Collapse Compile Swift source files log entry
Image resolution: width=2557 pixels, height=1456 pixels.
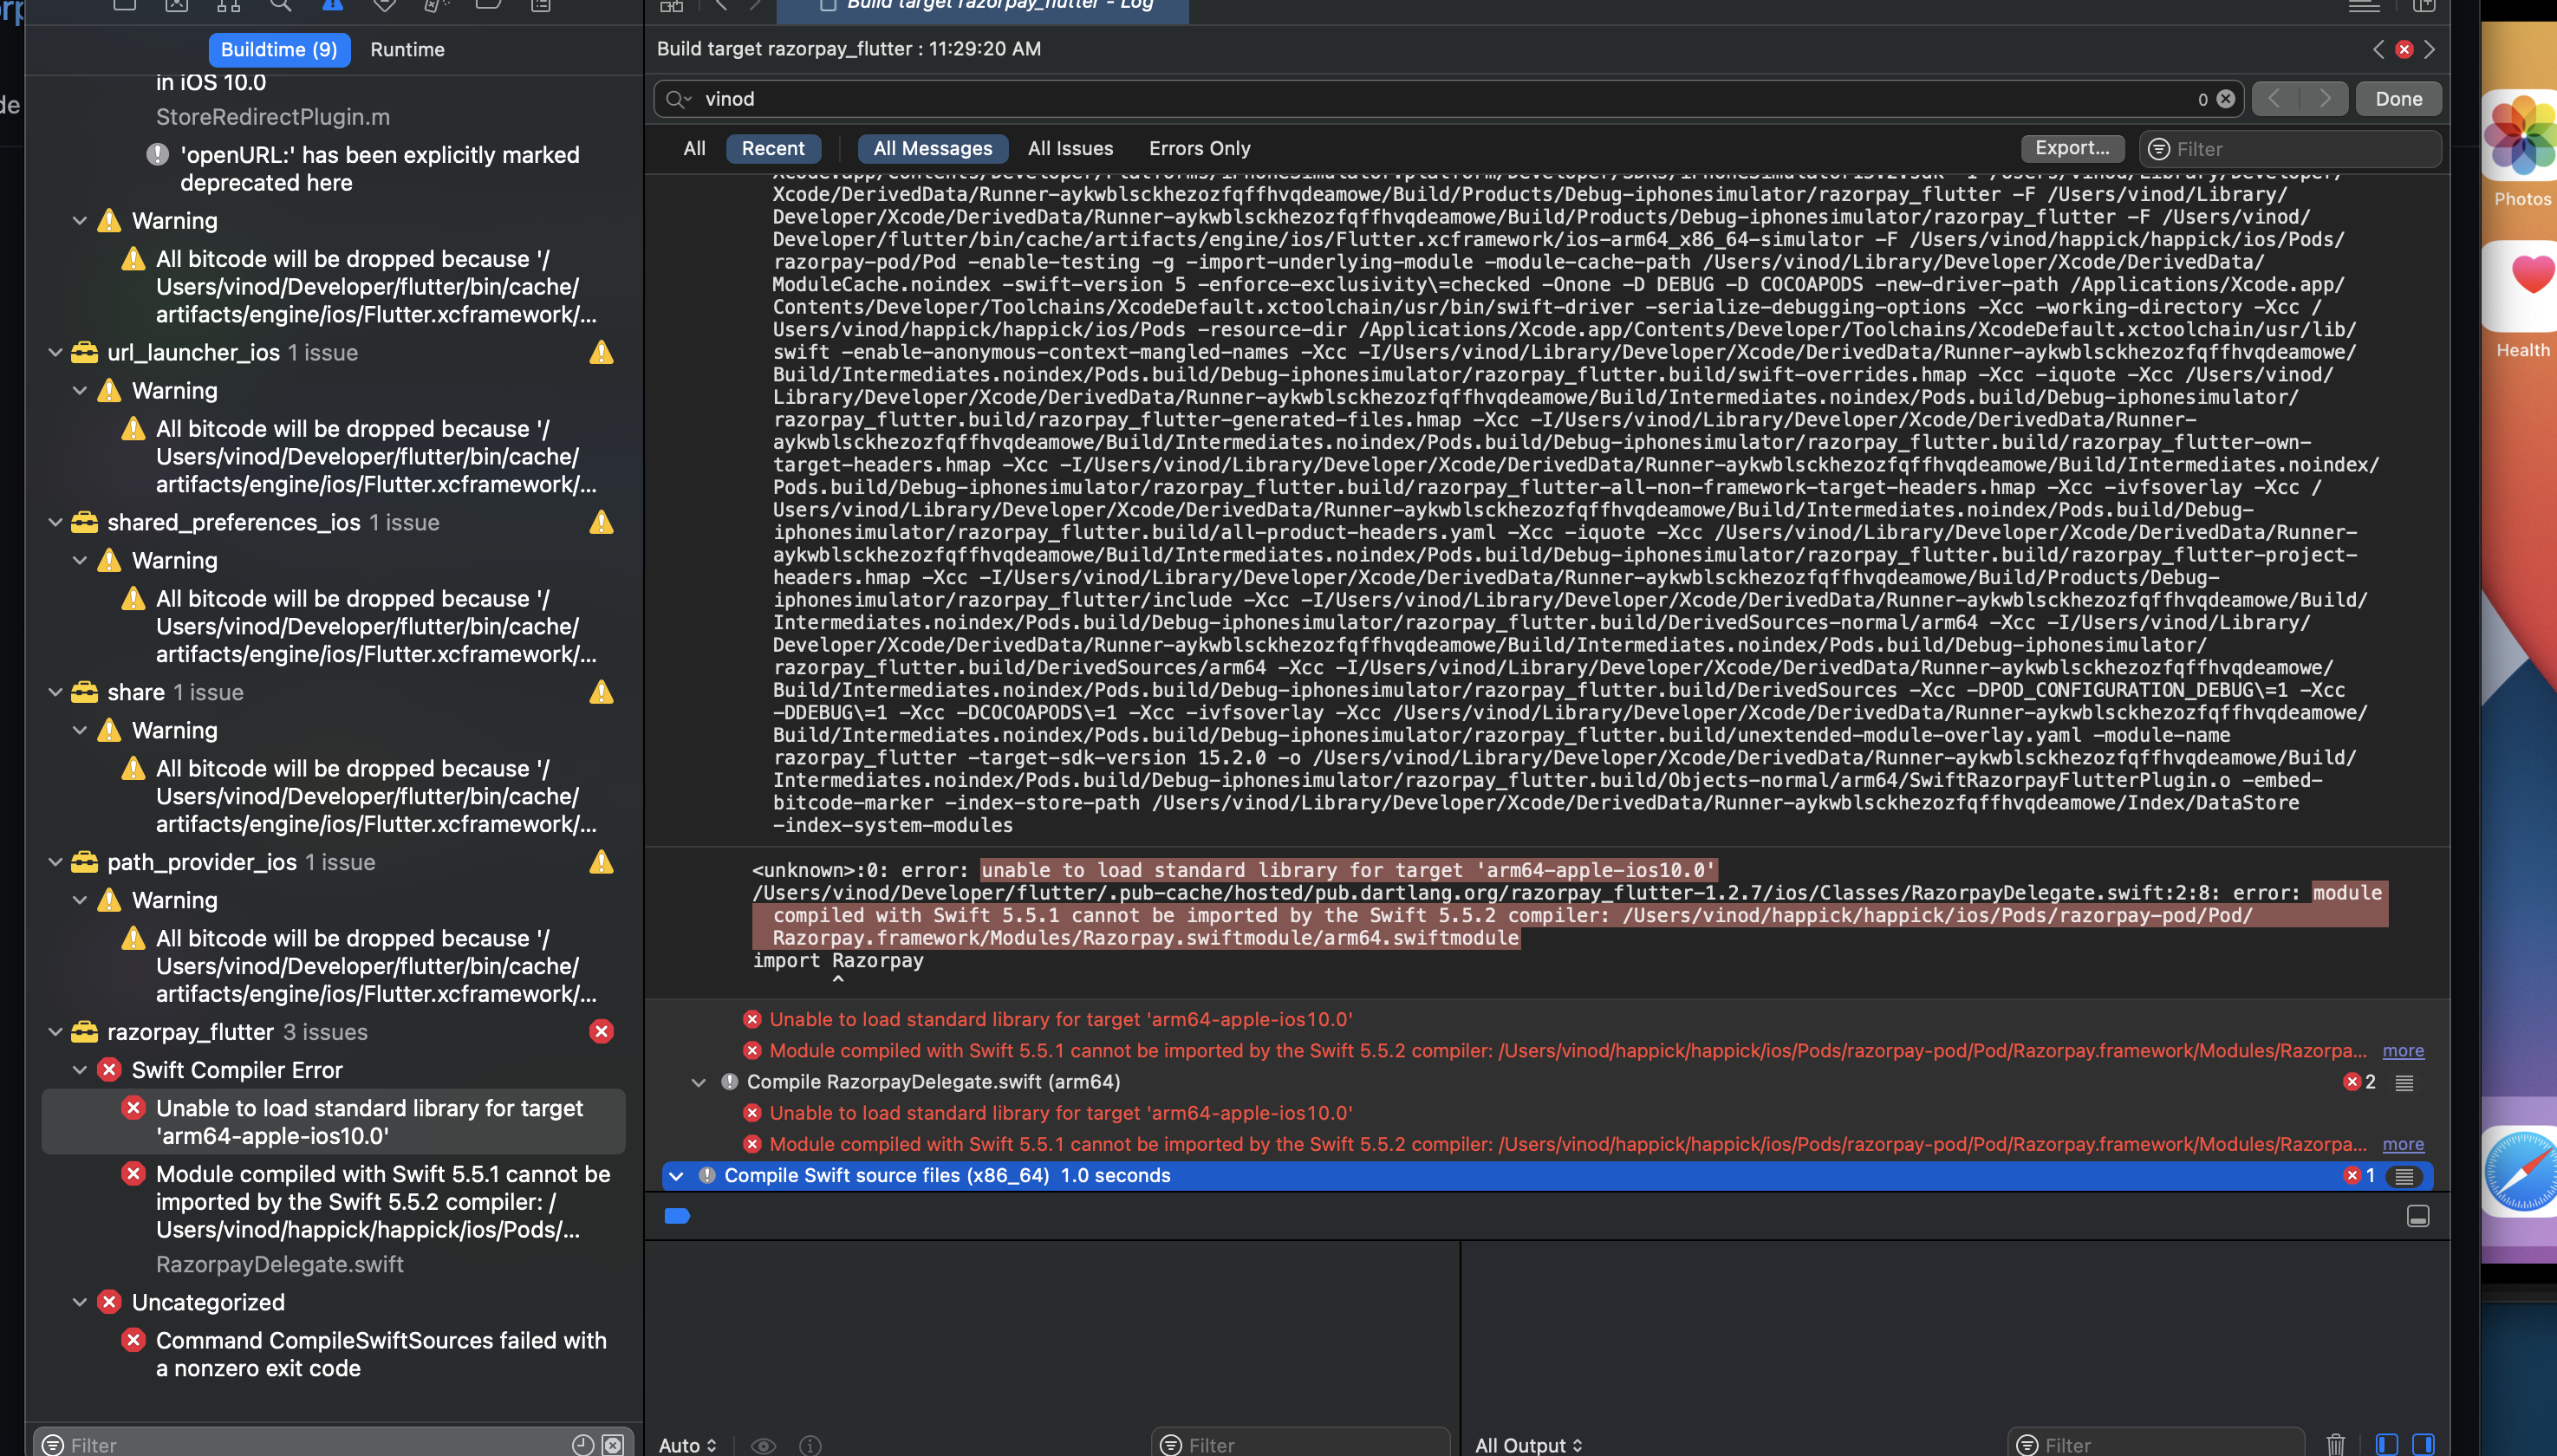click(677, 1176)
